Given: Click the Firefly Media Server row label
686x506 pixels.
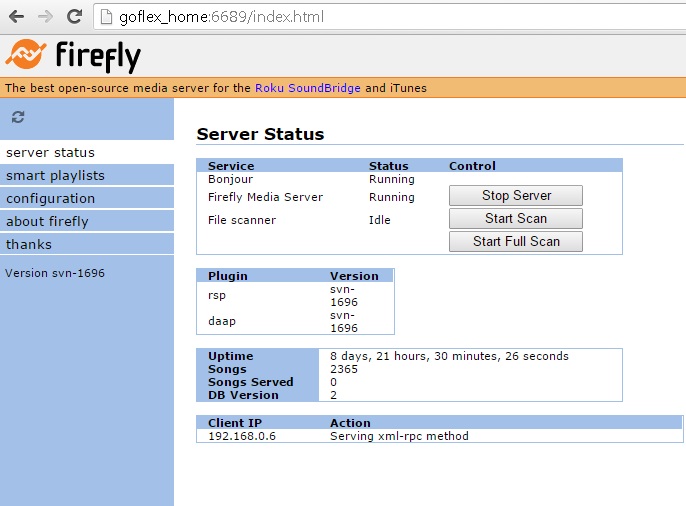Looking at the screenshot, I should (x=265, y=197).
